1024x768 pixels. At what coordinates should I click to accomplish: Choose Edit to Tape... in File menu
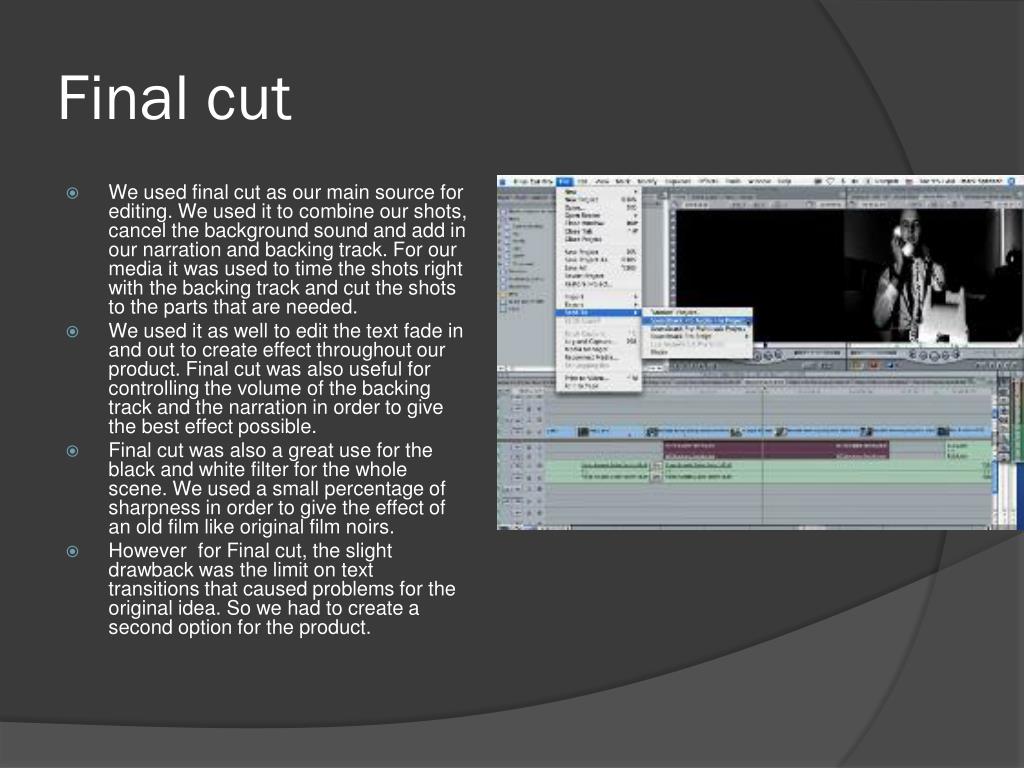point(598,386)
